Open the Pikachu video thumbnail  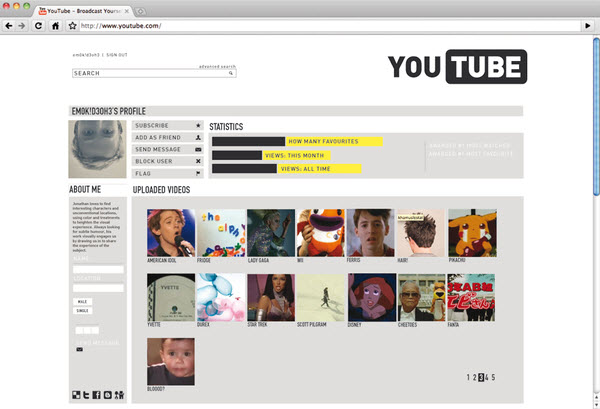473,233
